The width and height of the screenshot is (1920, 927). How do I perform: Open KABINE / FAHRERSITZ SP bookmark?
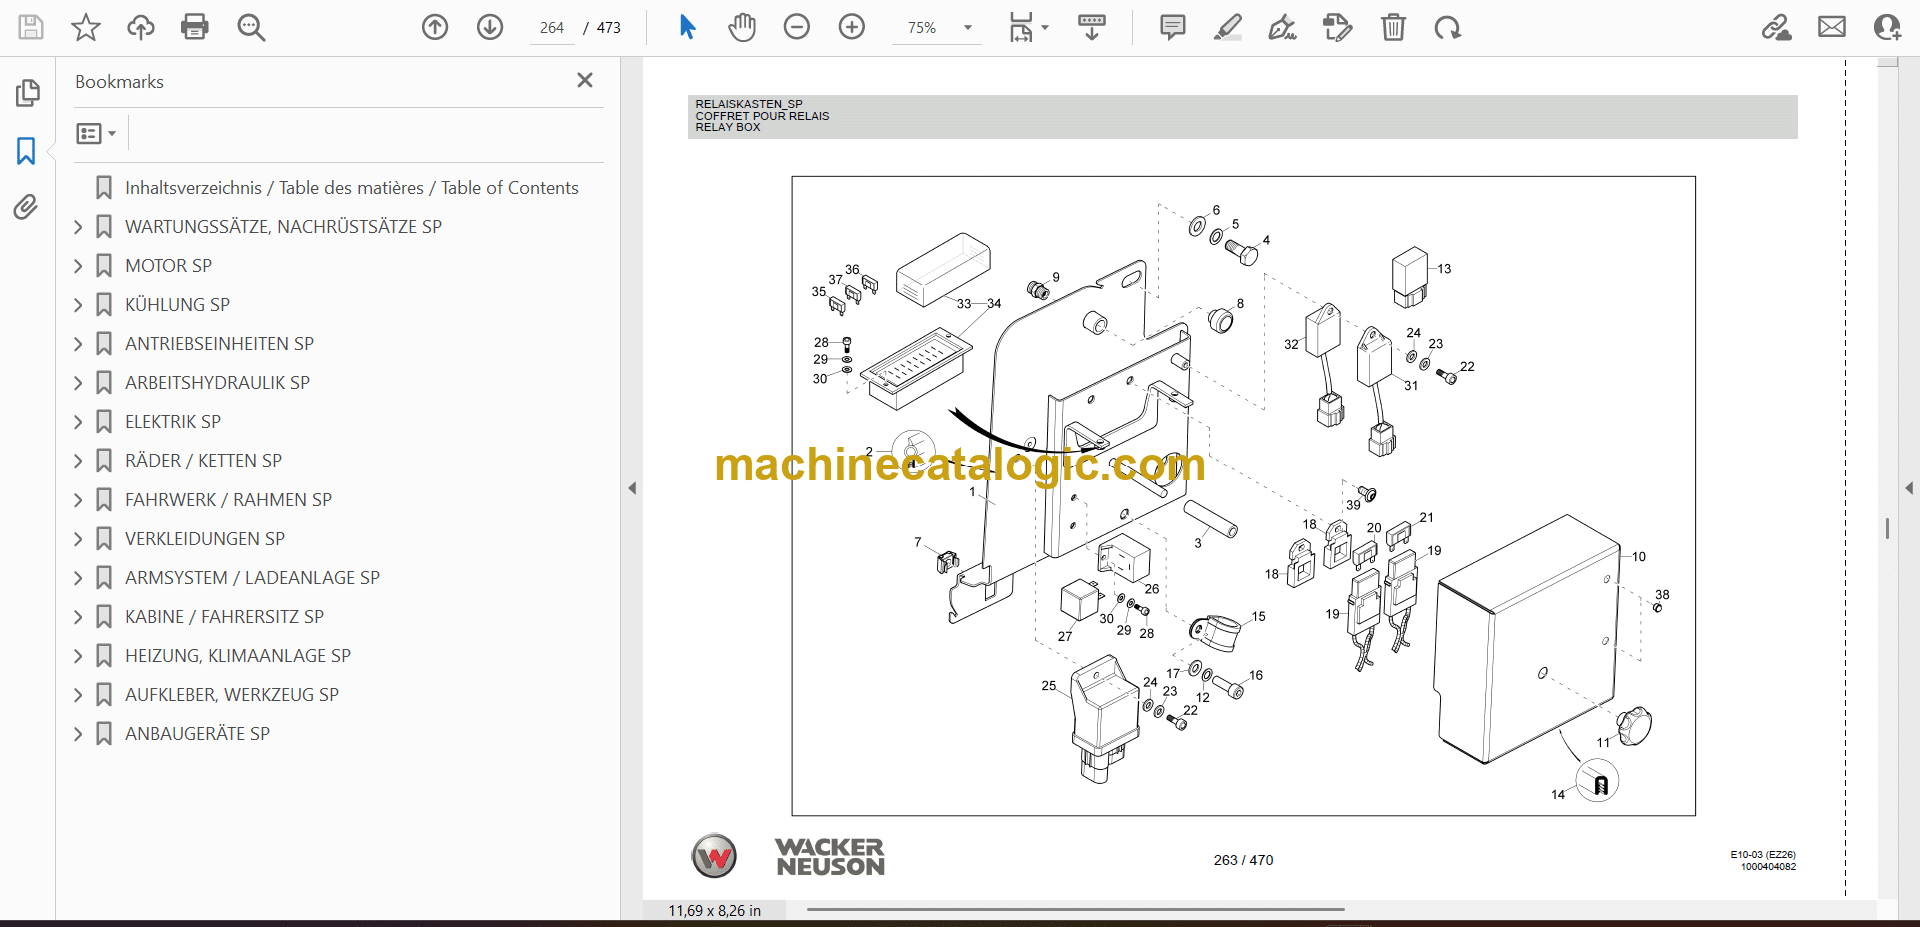pos(224,617)
